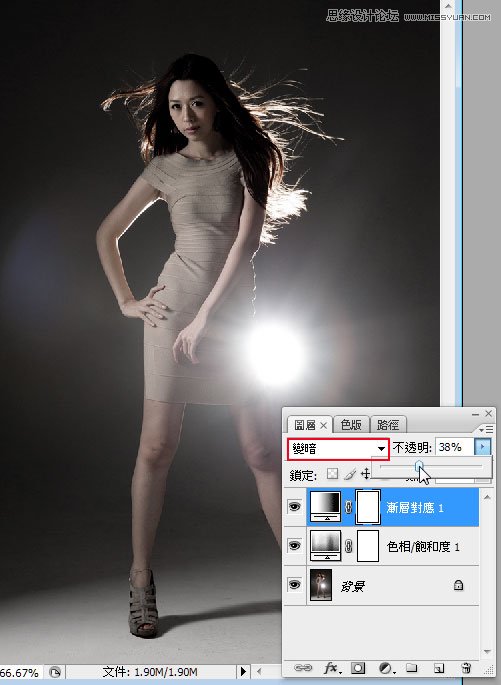Viewport: 501px width, 685px height.
Task: Select the 色相/飽和度 1 adjustment thumbnail
Action: [x=325, y=545]
